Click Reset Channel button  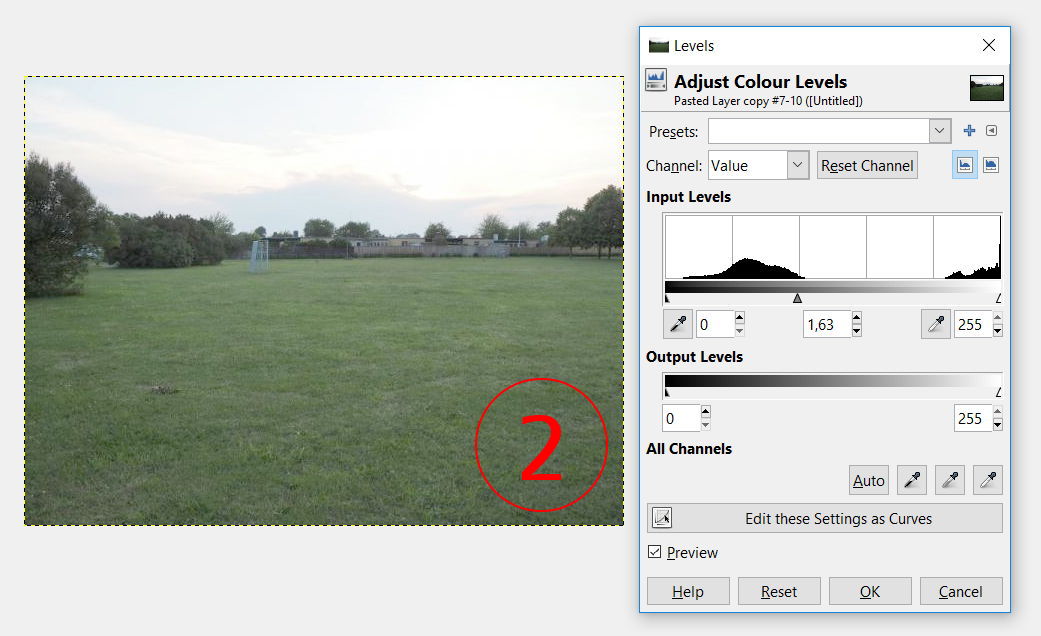867,165
